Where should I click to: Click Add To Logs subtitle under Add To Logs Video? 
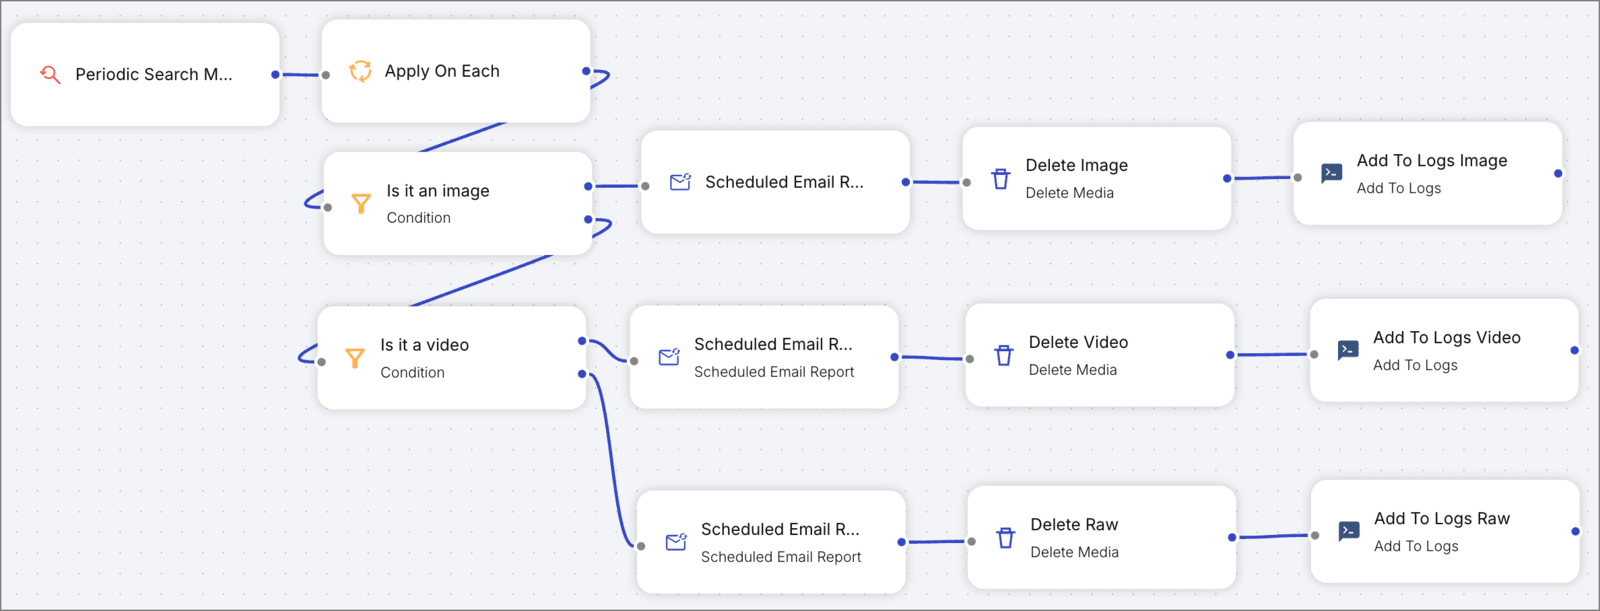(x=1415, y=365)
